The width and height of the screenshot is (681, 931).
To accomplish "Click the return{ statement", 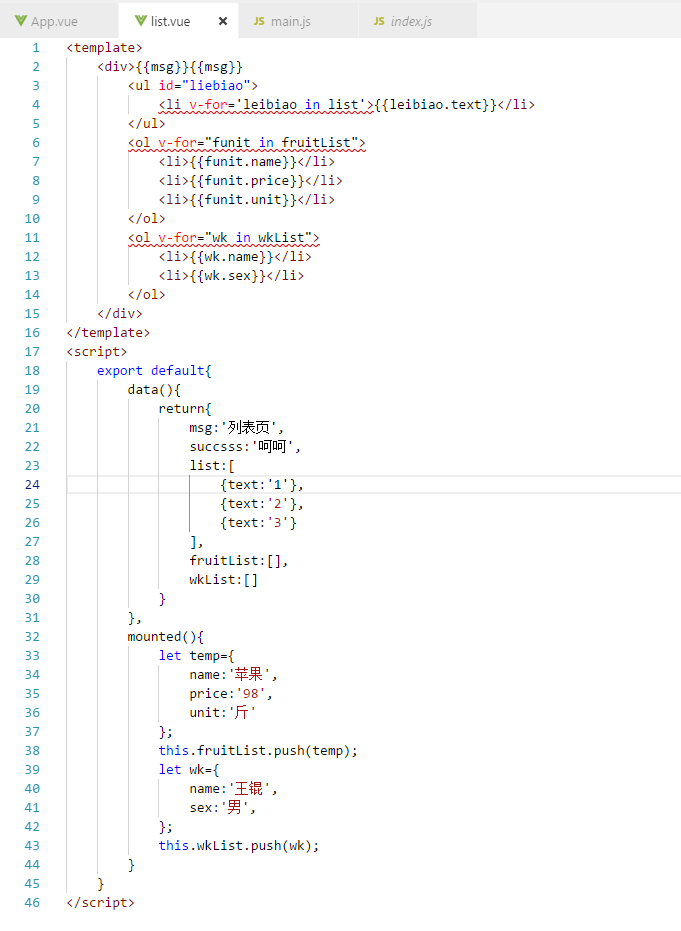I will pos(185,408).
